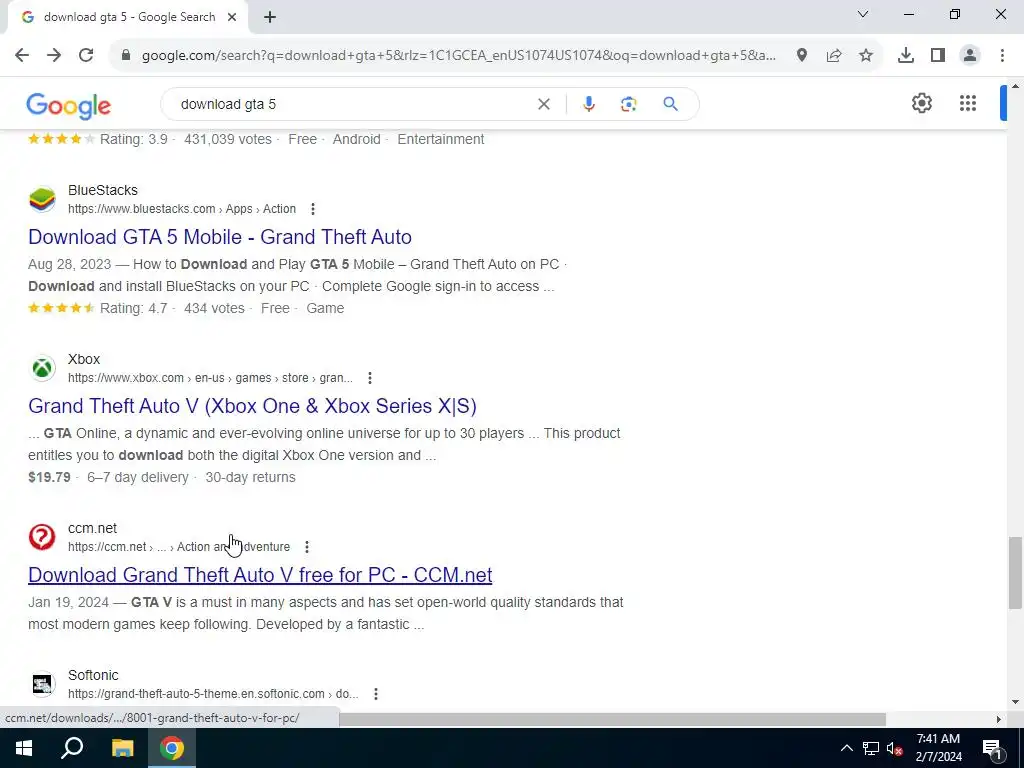The height and width of the screenshot is (768, 1024).
Task: Click the 'Jan 19, 2024' date text
Action: pos(69,602)
